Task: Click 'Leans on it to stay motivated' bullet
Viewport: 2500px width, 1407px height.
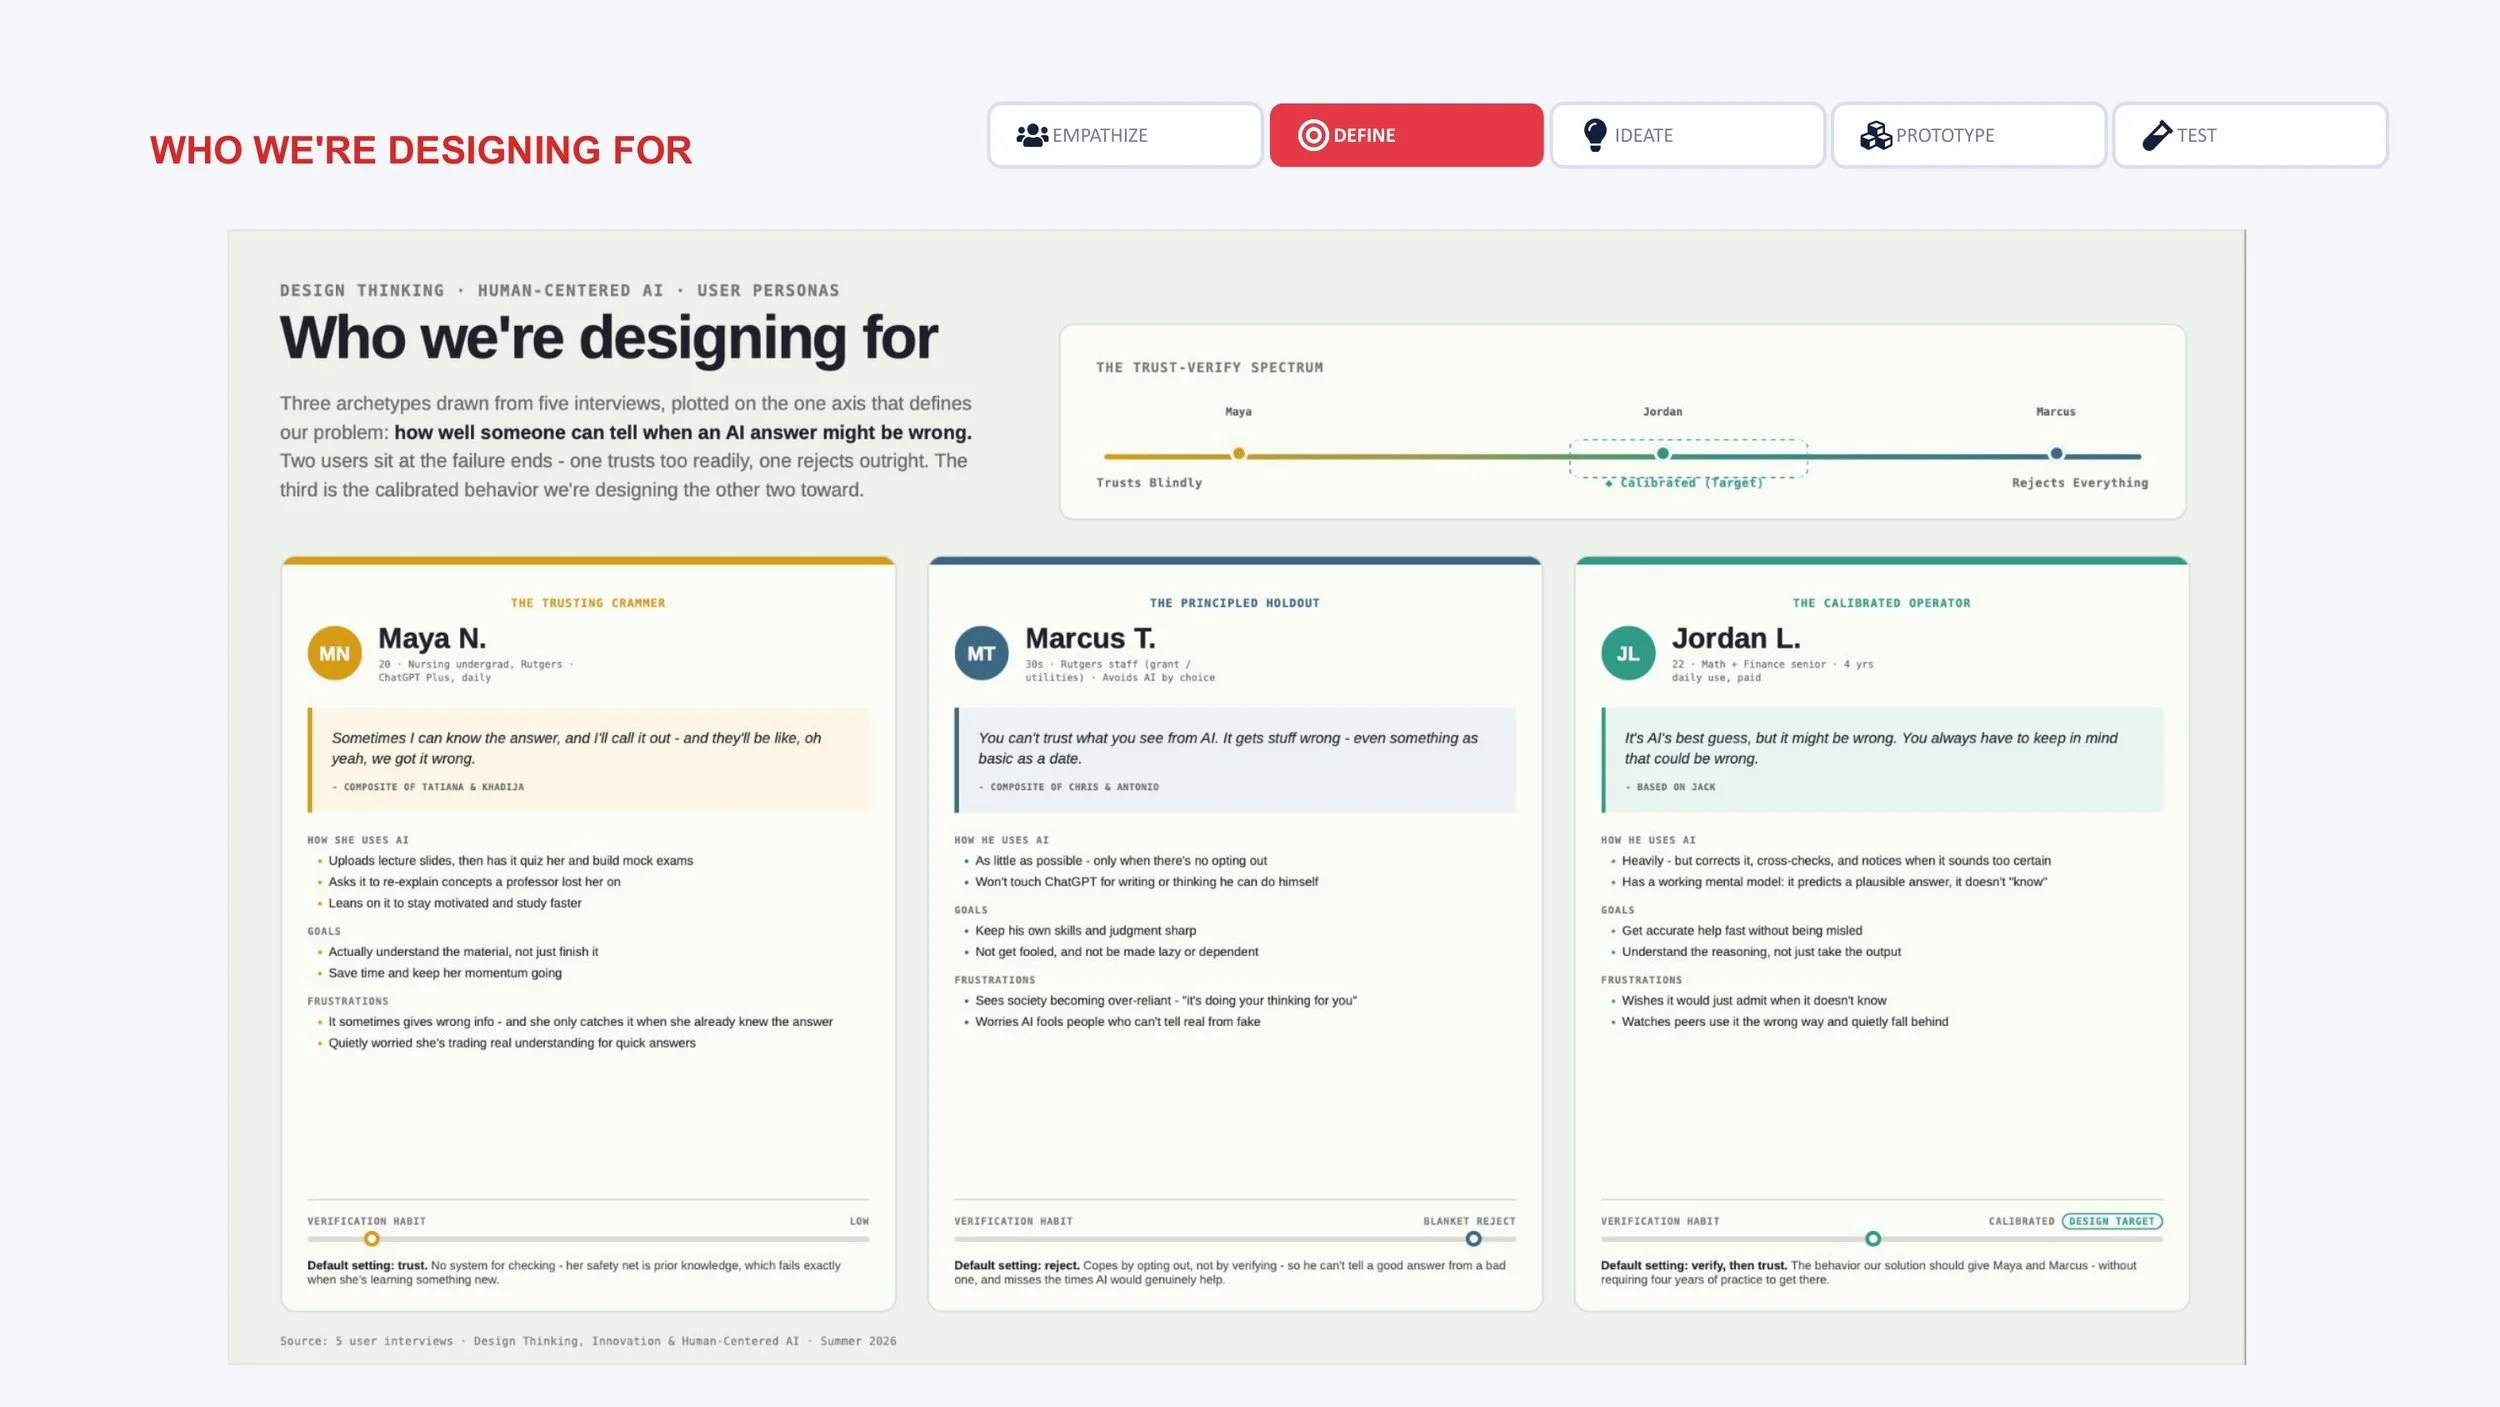Action: click(x=455, y=903)
